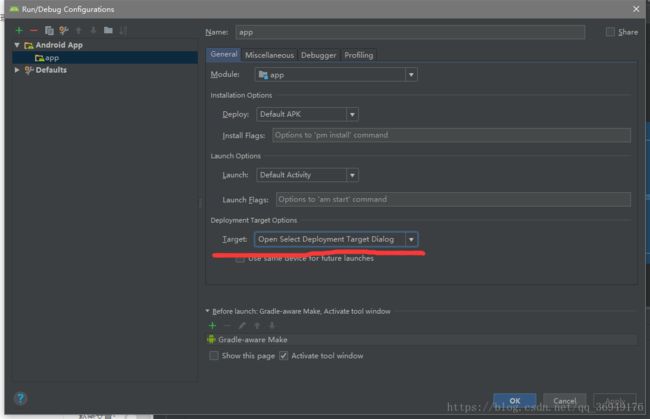Click the Launch Flags input field

(454, 199)
